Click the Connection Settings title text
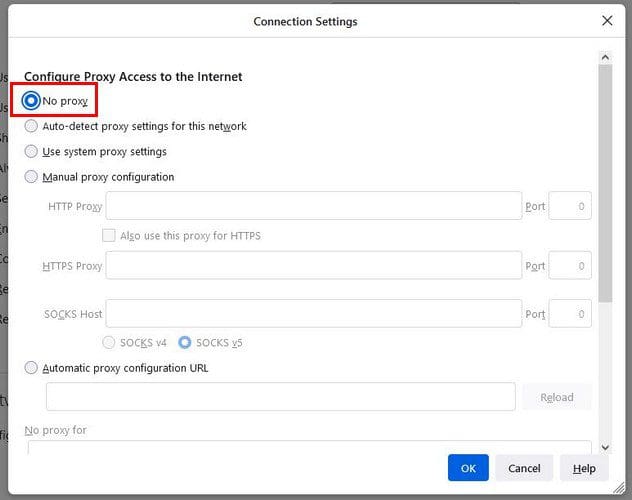This screenshot has width=632, height=500. click(x=305, y=21)
